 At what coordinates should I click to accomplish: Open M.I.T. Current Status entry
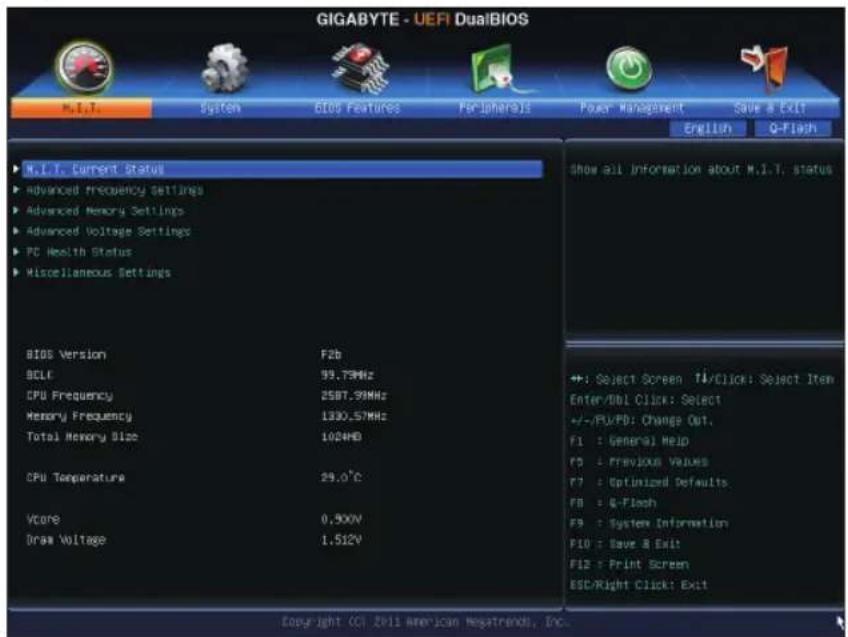click(x=282, y=169)
